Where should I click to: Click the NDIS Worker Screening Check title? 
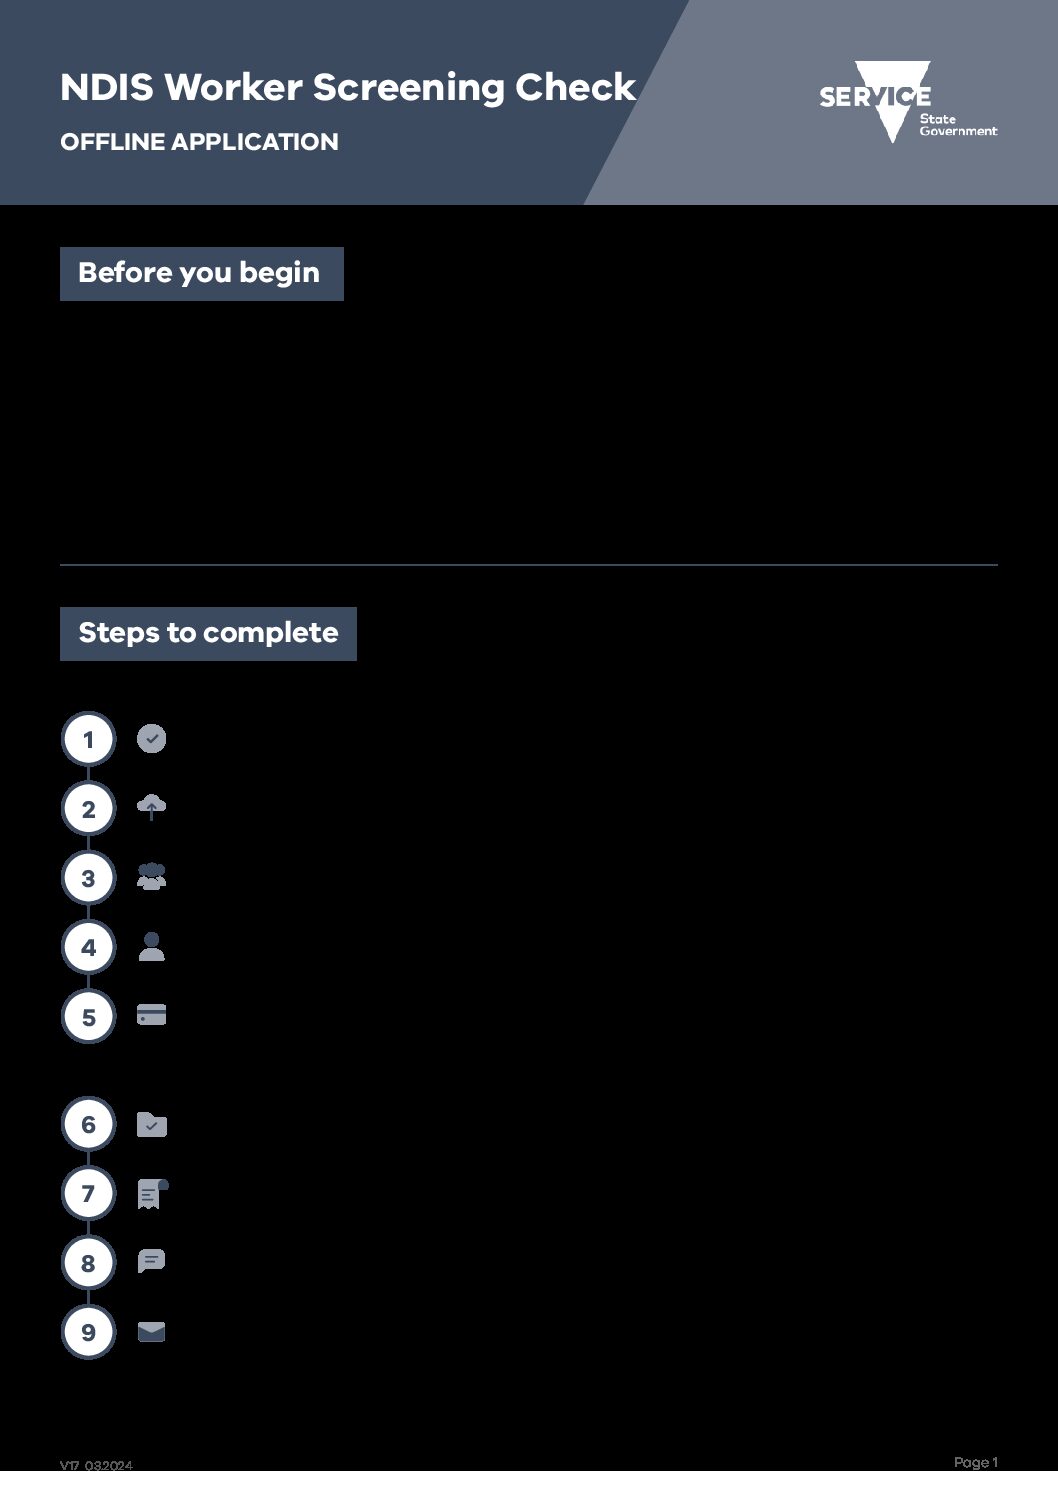coord(348,88)
